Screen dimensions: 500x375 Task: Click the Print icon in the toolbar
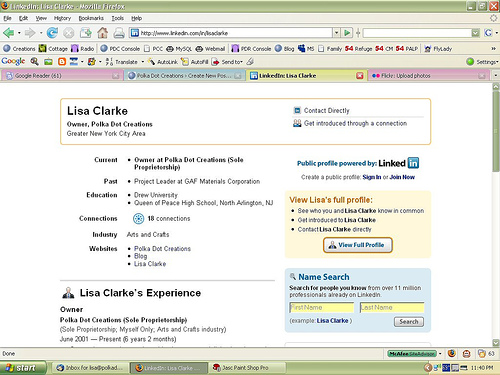(x=119, y=33)
